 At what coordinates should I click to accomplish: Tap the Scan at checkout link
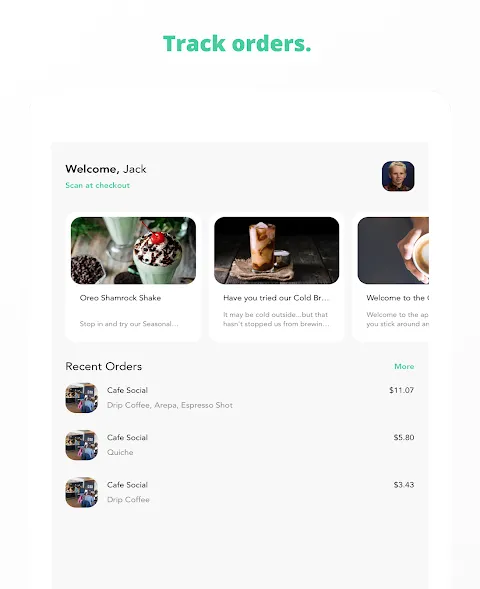click(x=98, y=185)
